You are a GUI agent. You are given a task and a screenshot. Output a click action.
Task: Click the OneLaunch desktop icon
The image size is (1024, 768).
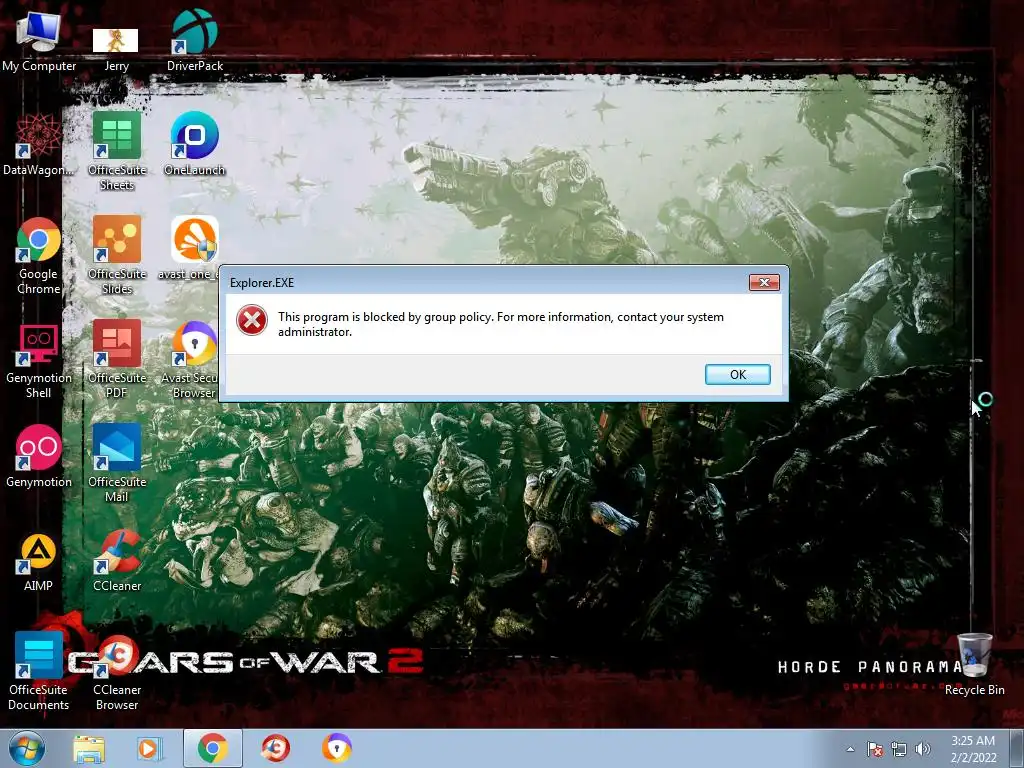195,144
